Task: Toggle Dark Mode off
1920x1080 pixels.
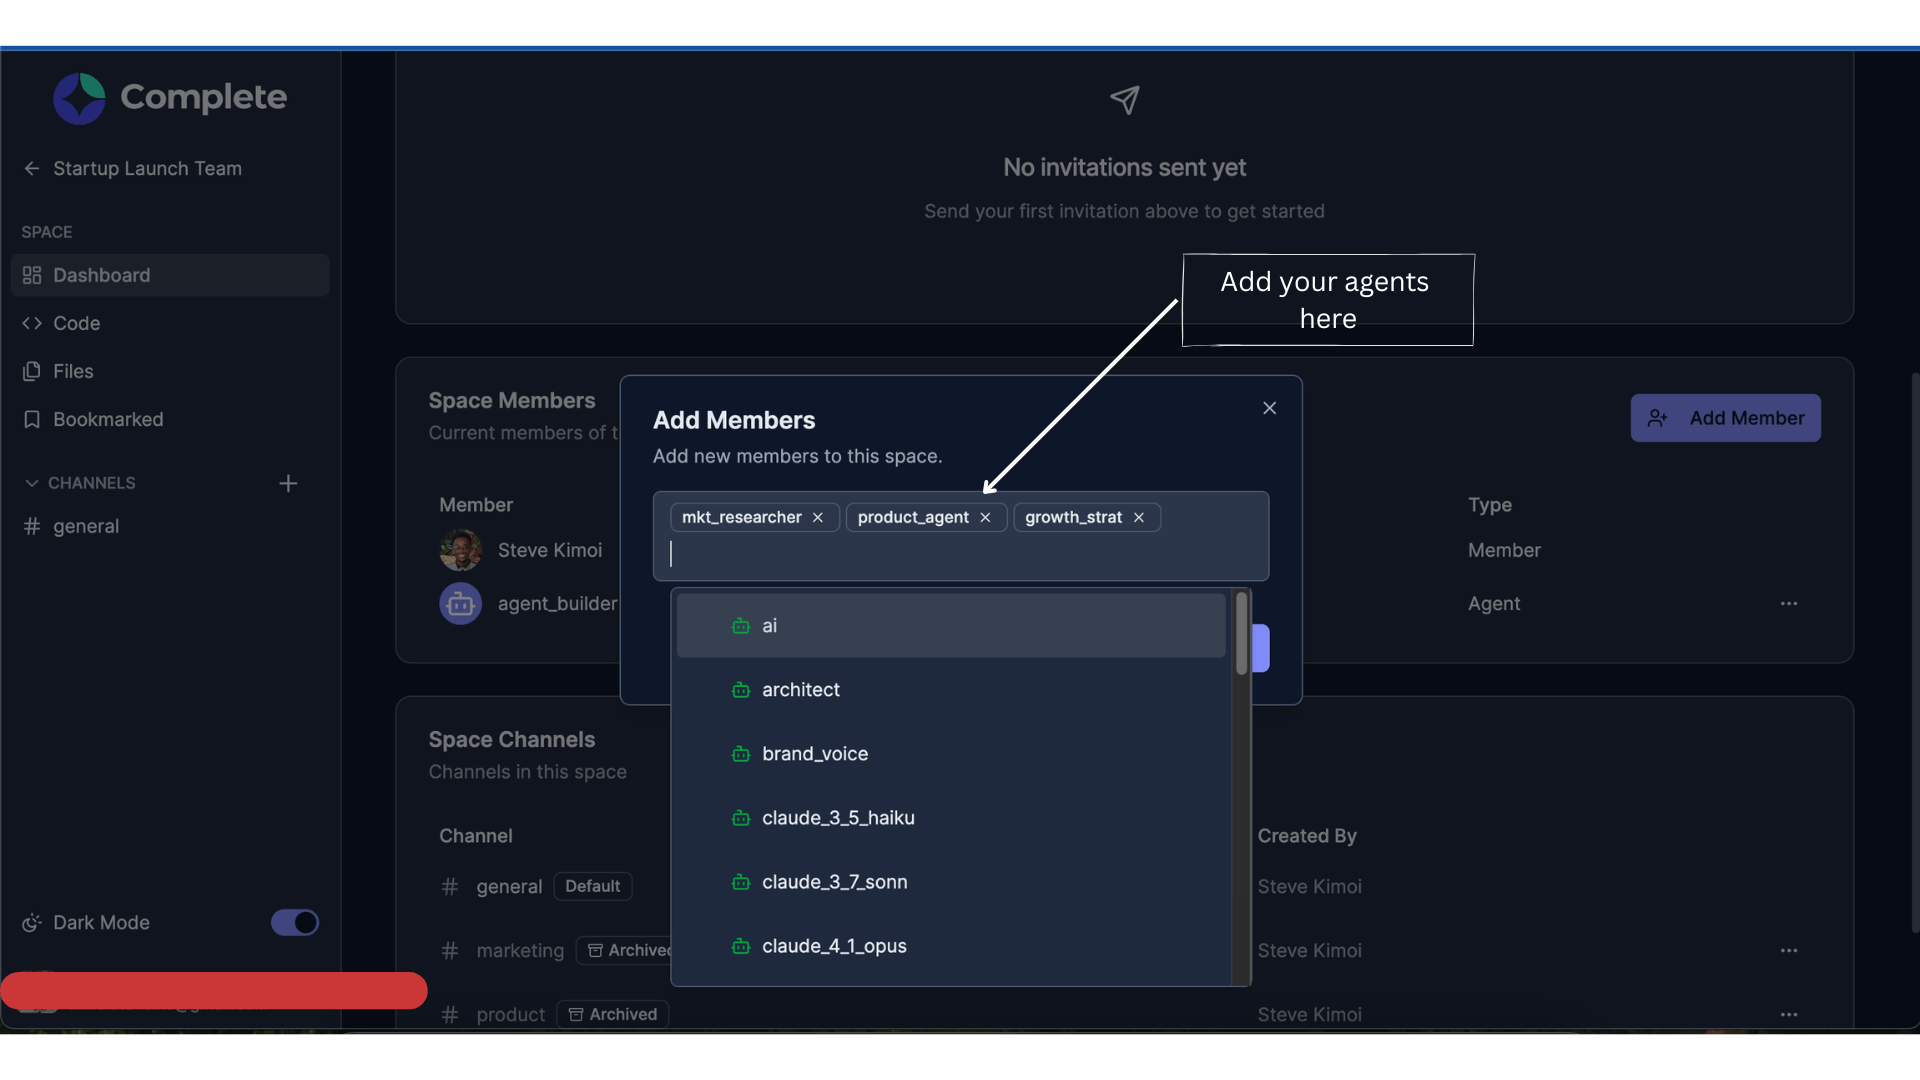Action: coord(294,922)
